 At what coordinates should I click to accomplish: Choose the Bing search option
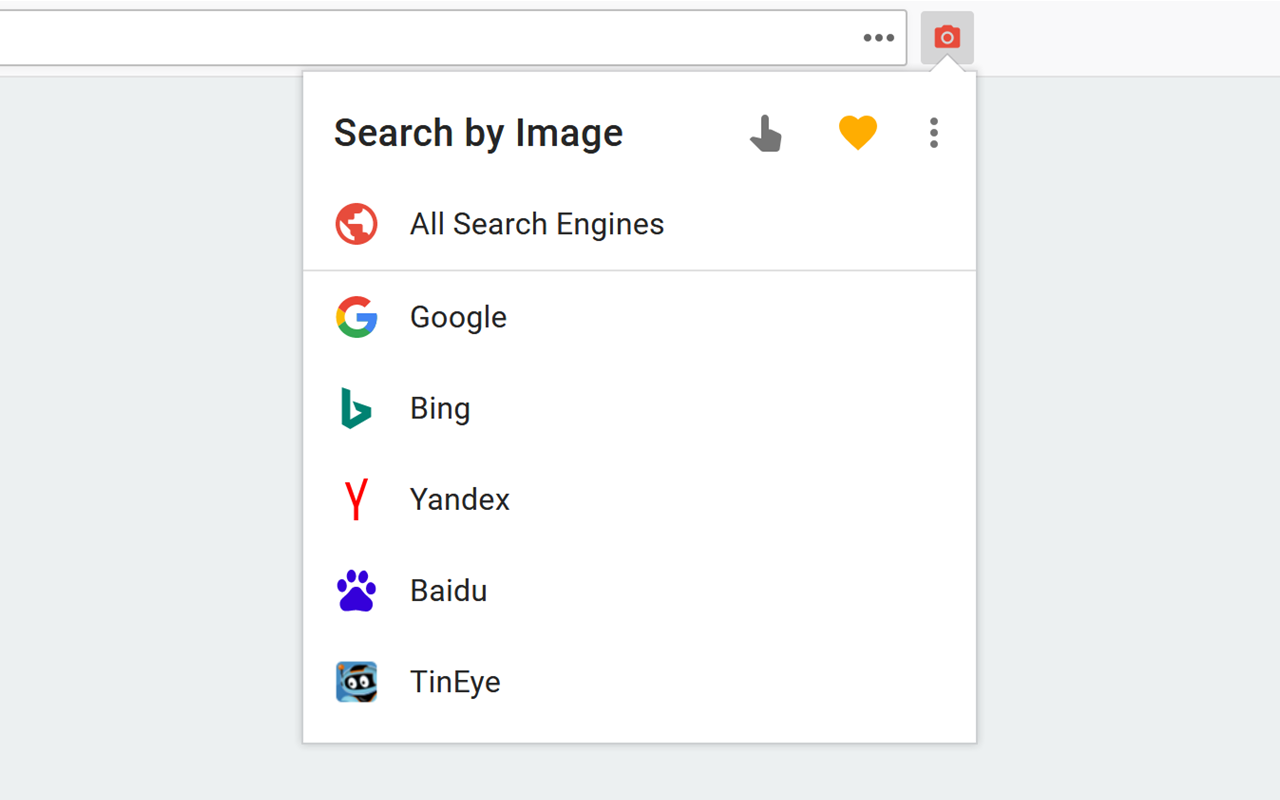pyautogui.click(x=440, y=408)
